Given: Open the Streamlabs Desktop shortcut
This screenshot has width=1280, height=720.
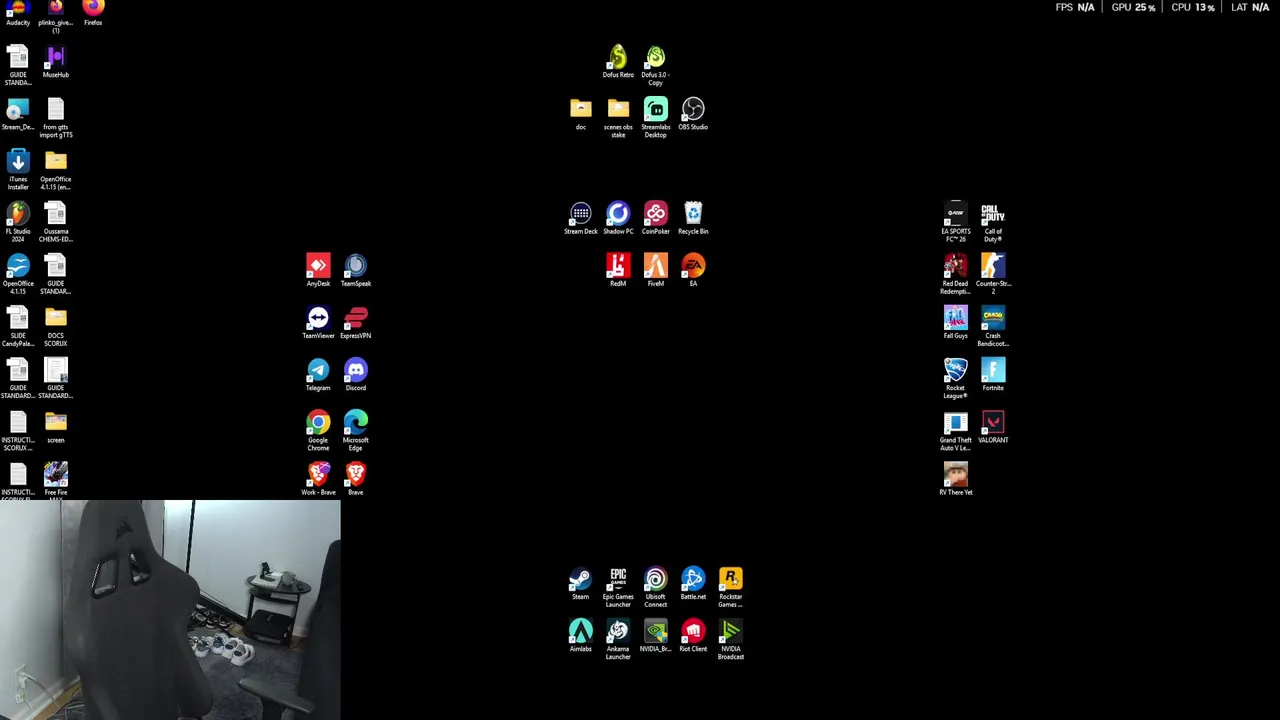Looking at the screenshot, I should pos(656,118).
